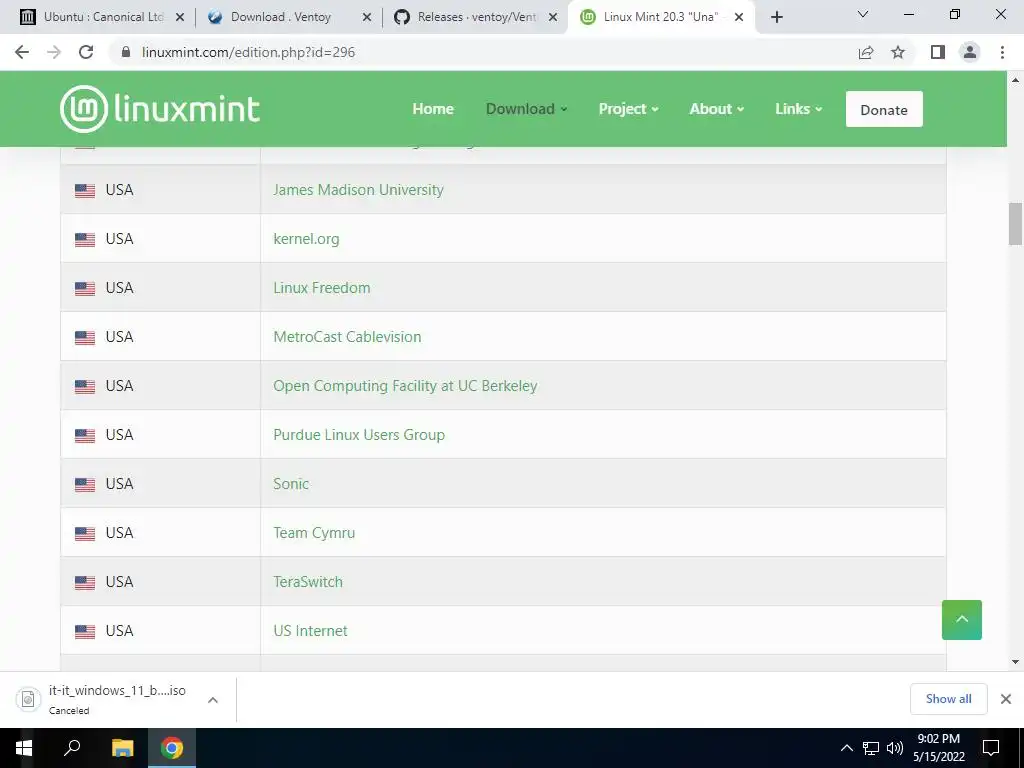This screenshot has height=768, width=1024.
Task: Close the downloads bar
Action: click(1006, 699)
